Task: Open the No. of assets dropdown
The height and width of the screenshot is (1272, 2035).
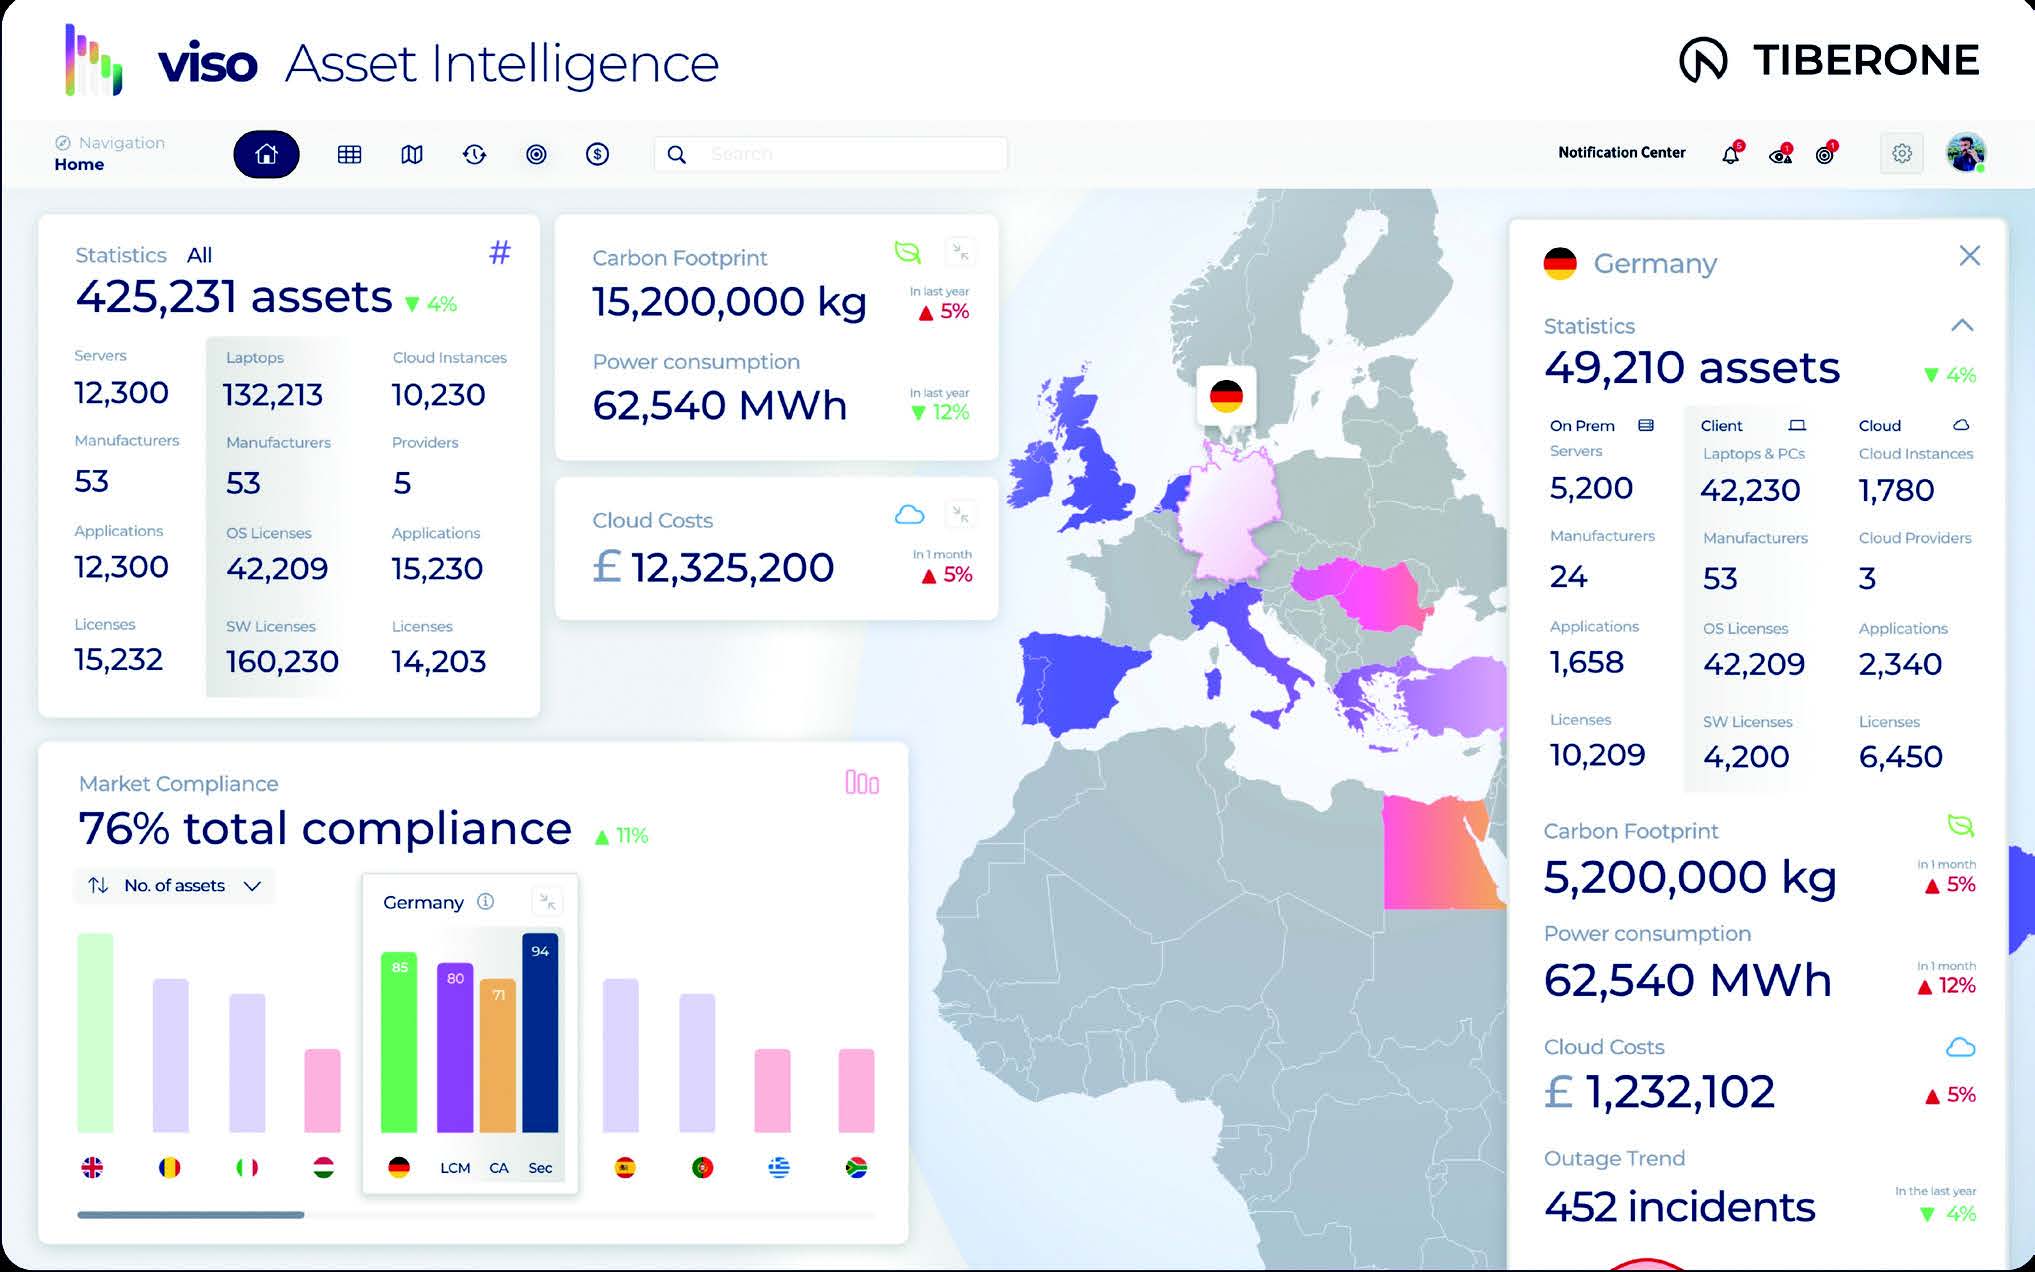Action: (x=174, y=886)
